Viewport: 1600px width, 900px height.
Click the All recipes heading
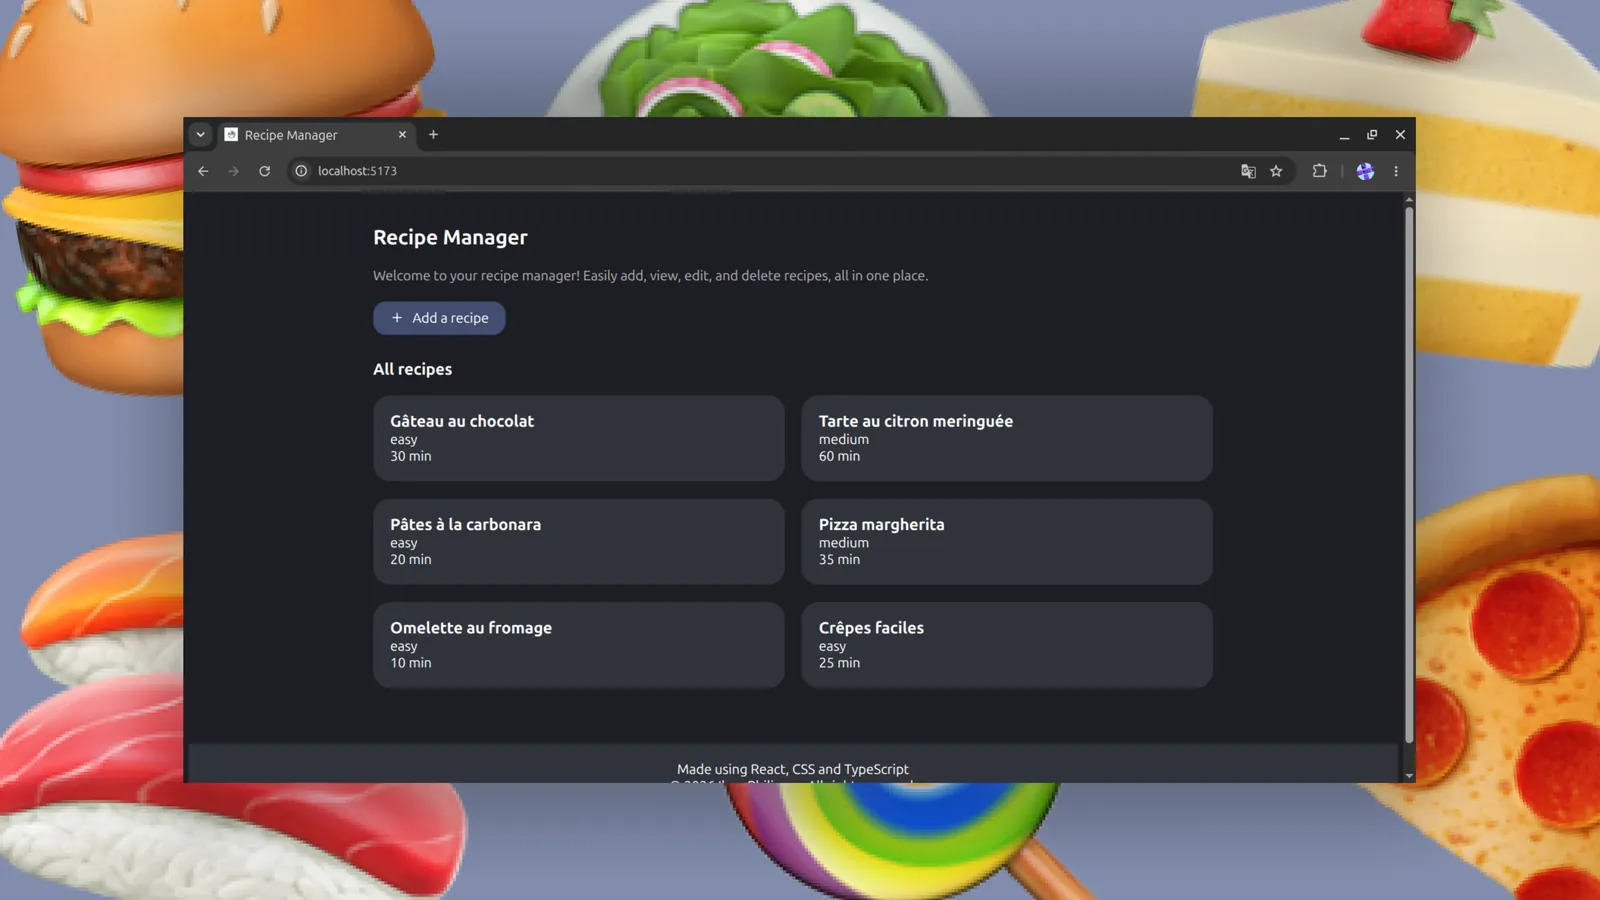[412, 369]
